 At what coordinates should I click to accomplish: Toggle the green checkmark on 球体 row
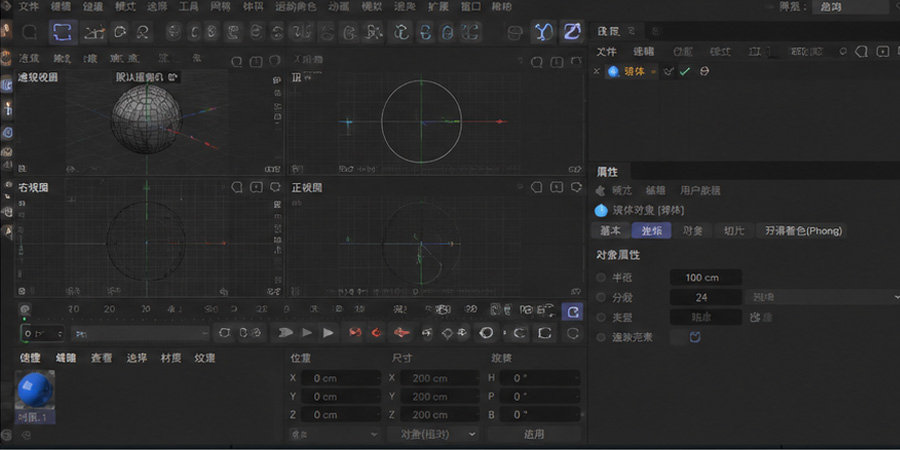tap(684, 71)
